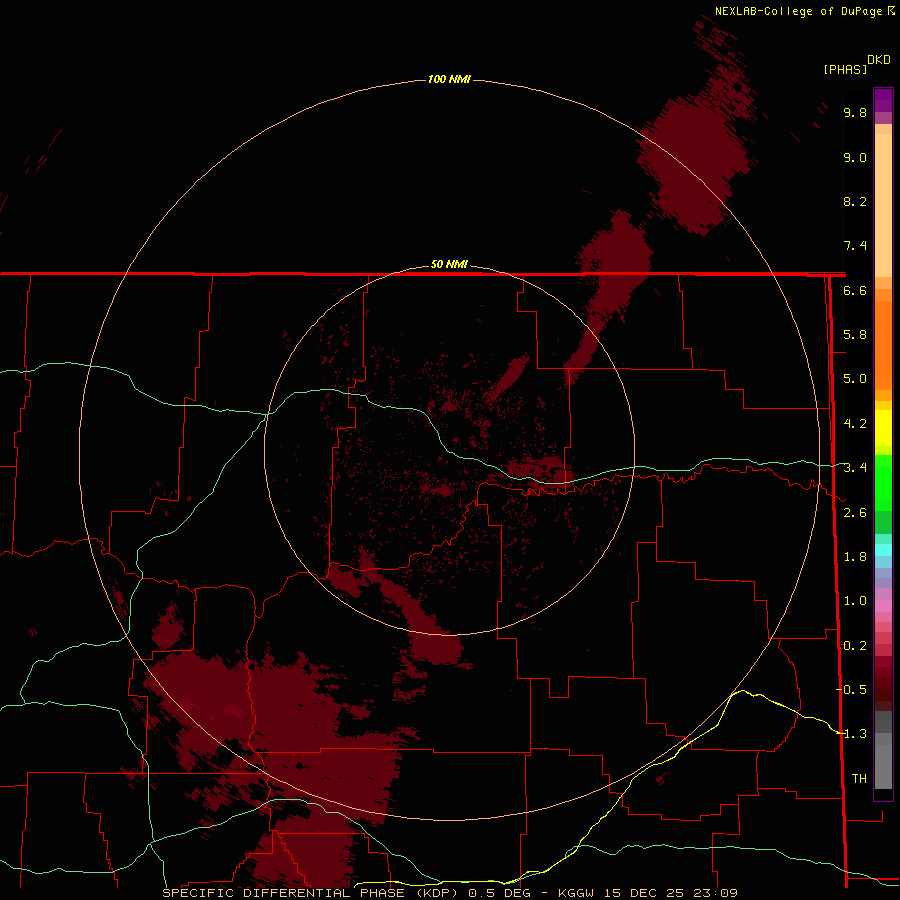Viewport: 900px width, 900px height.
Task: Select the 1.0 legend value
Action: [x=855, y=601]
